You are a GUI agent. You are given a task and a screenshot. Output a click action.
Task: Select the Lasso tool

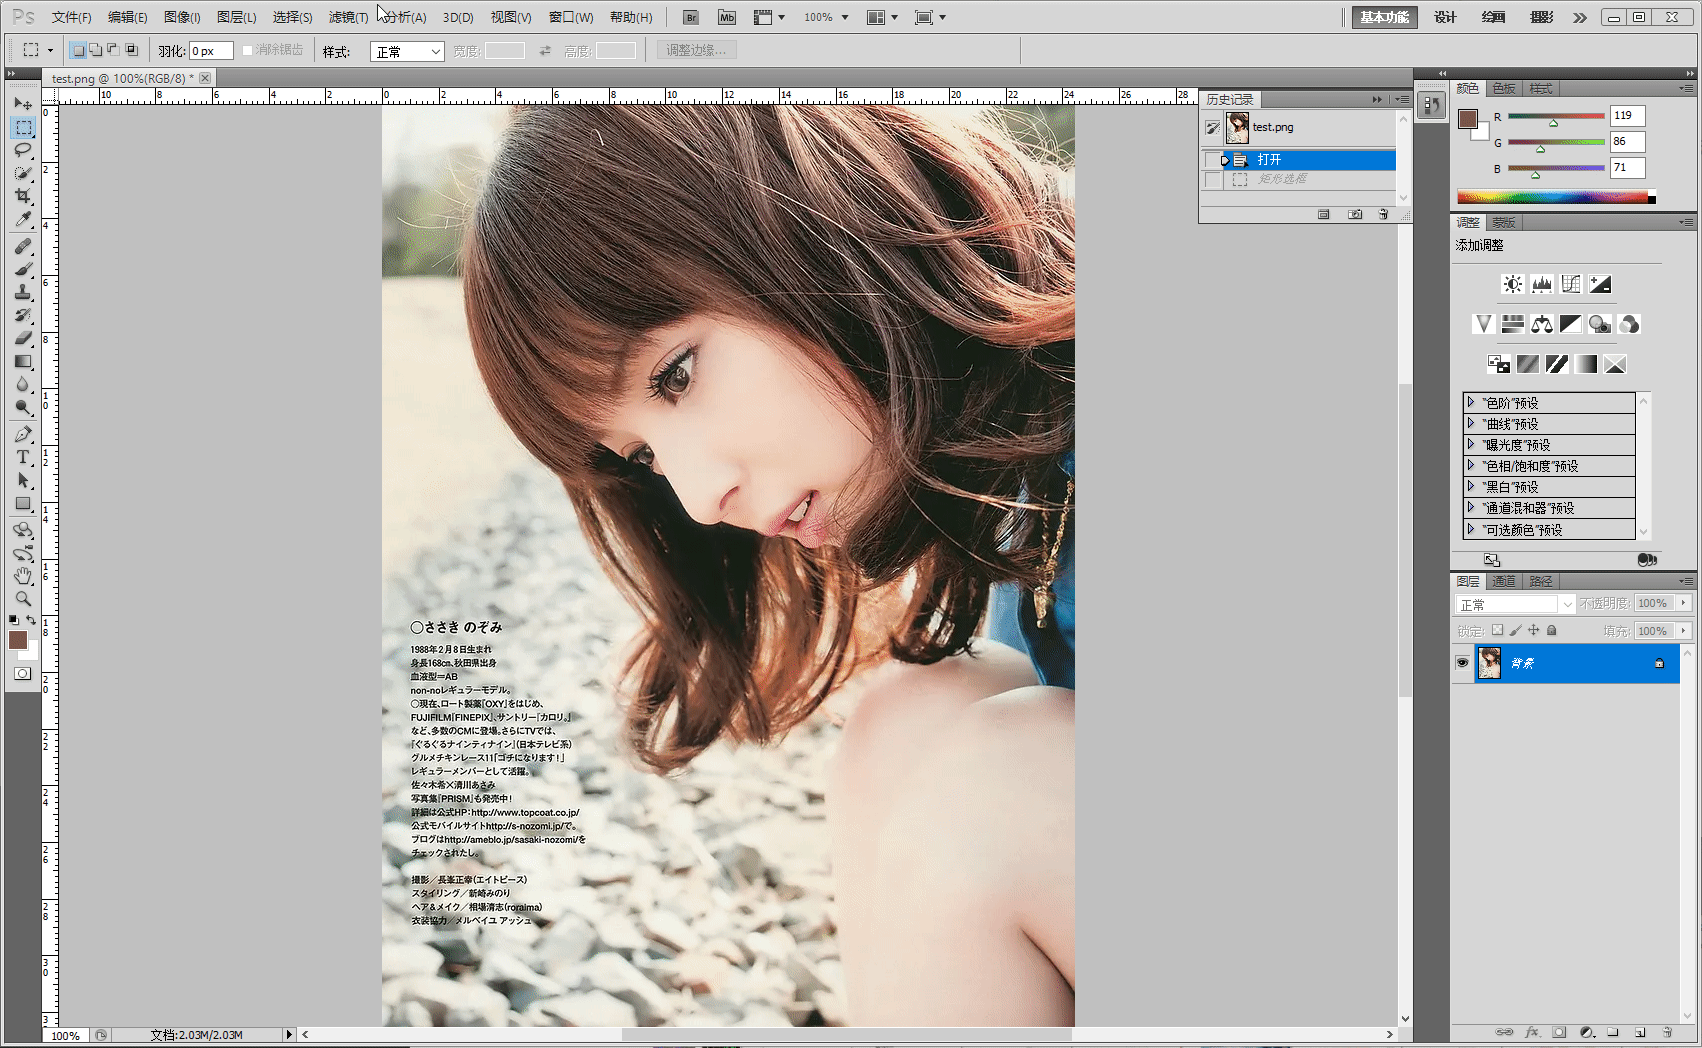22,150
